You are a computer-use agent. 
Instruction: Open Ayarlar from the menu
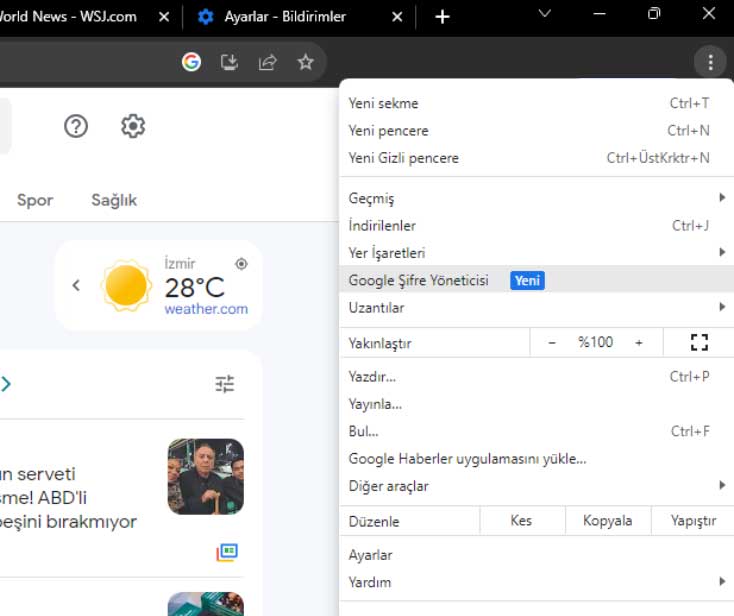tap(536, 555)
